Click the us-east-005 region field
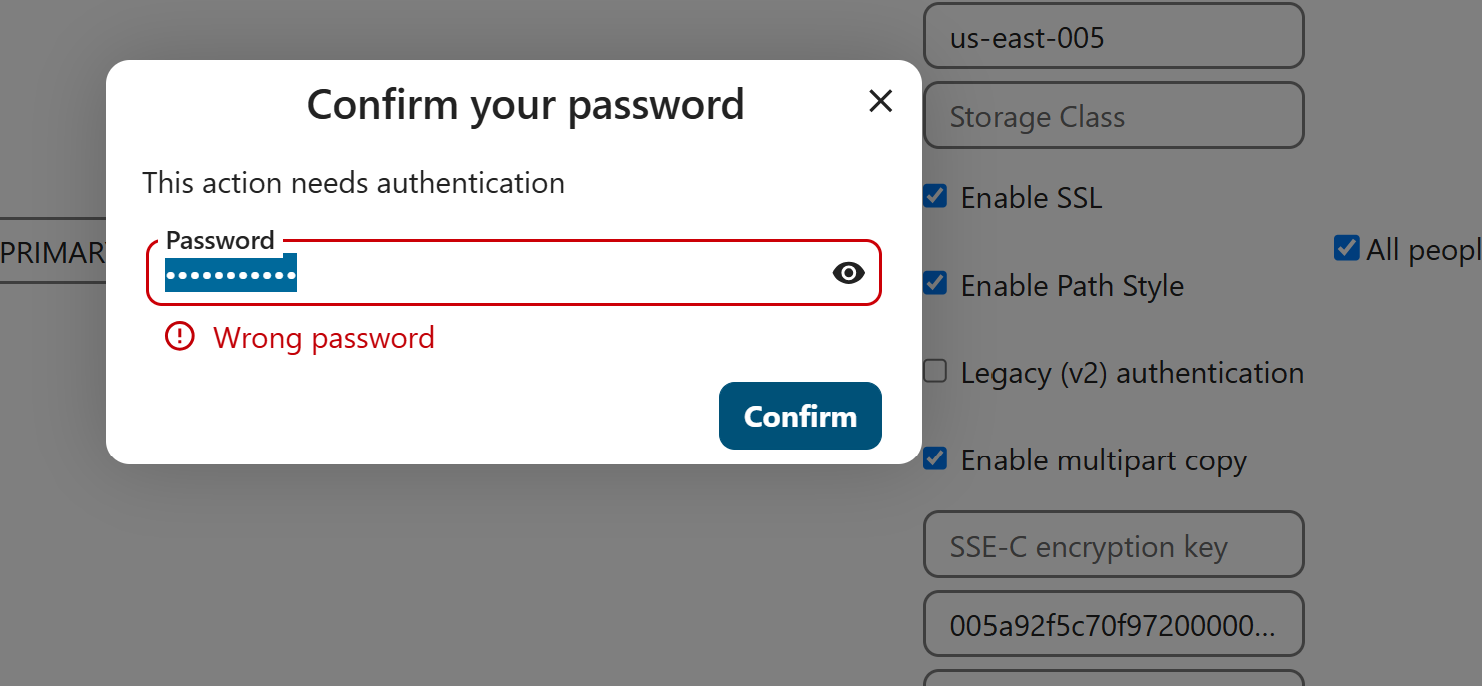The width and height of the screenshot is (1482, 686). pos(1113,38)
